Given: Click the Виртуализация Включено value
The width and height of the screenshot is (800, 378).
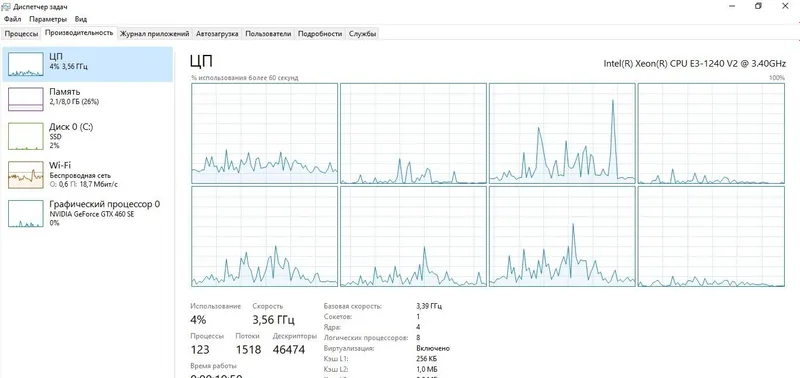Looking at the screenshot, I should click(433, 348).
